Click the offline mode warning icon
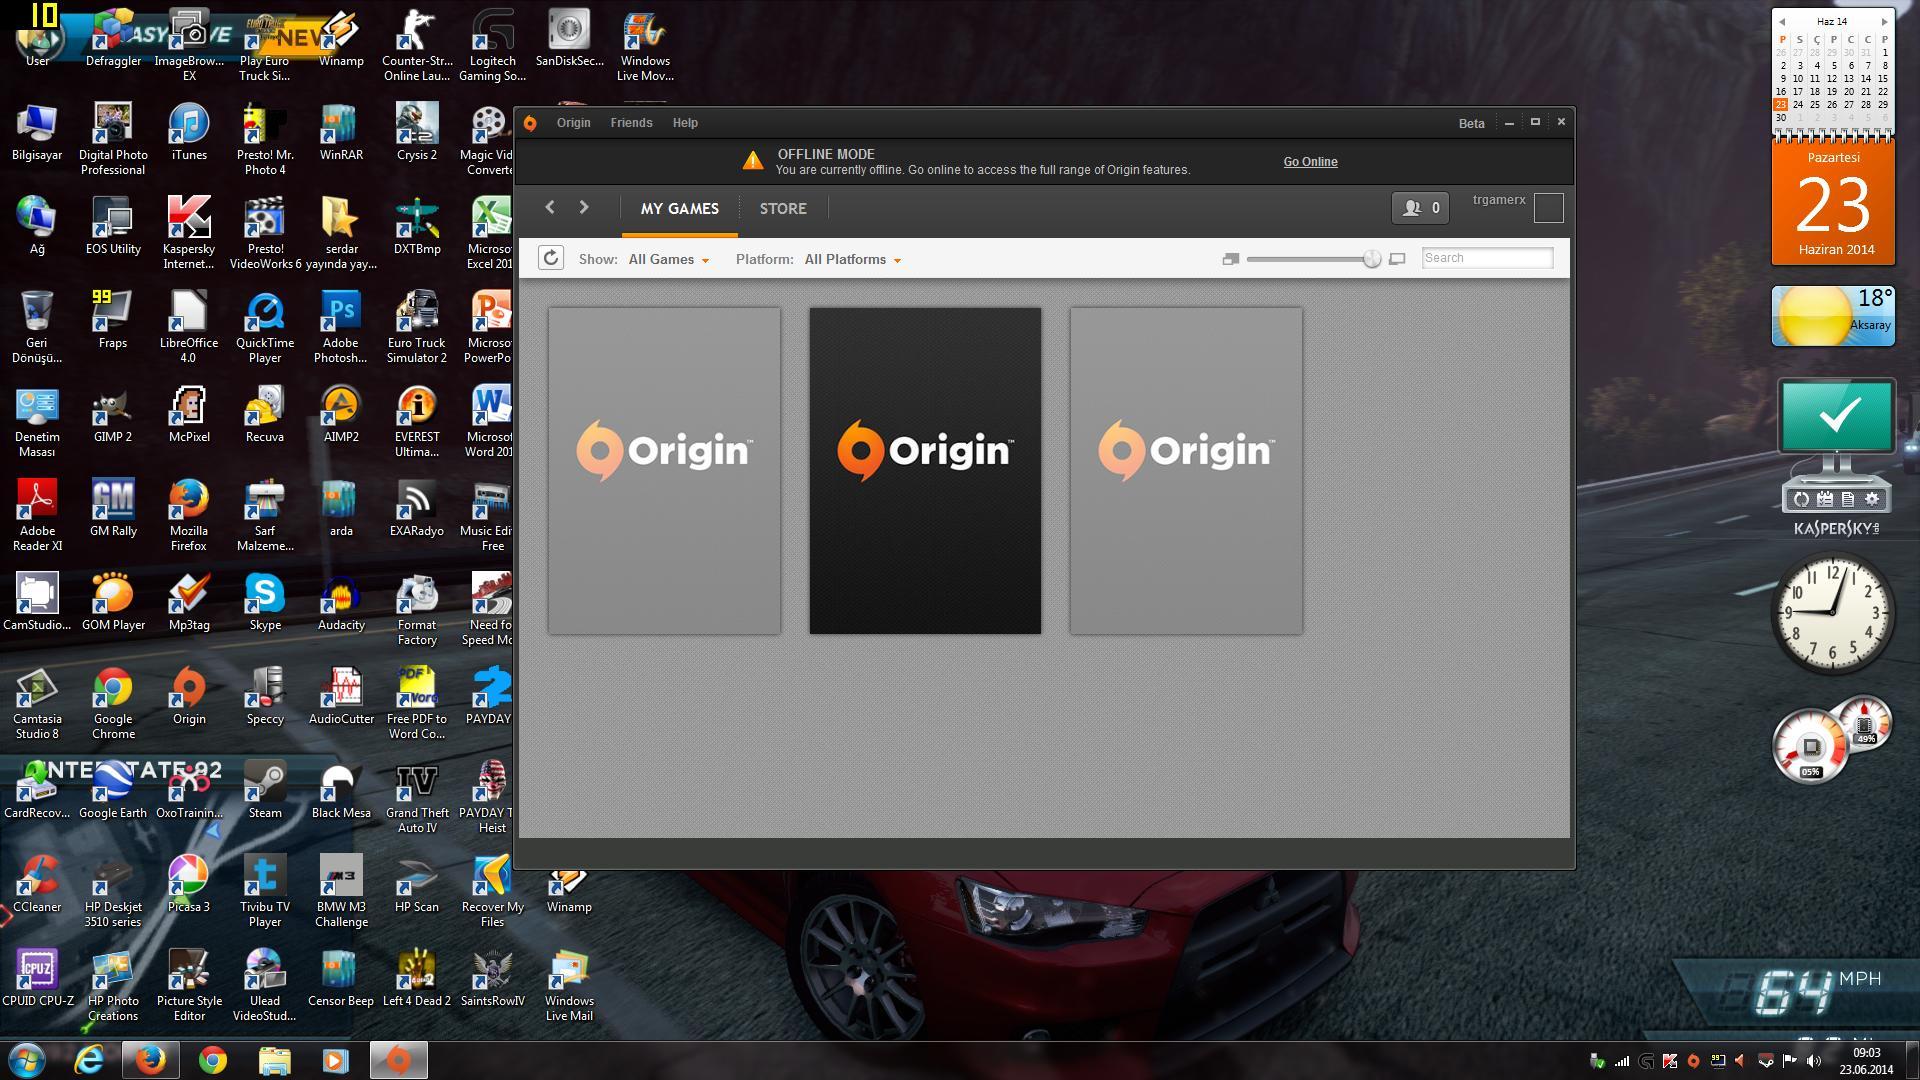1920x1080 pixels. coord(753,161)
